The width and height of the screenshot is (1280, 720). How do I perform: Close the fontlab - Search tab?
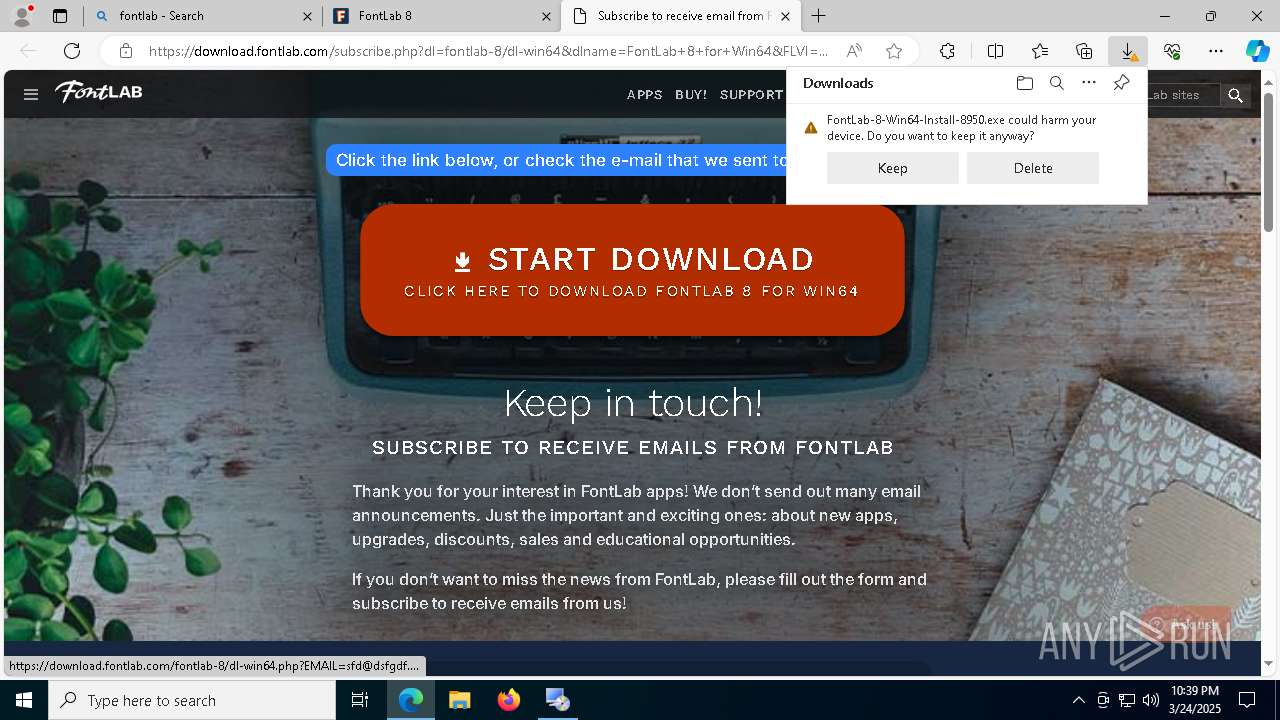pyautogui.click(x=308, y=16)
